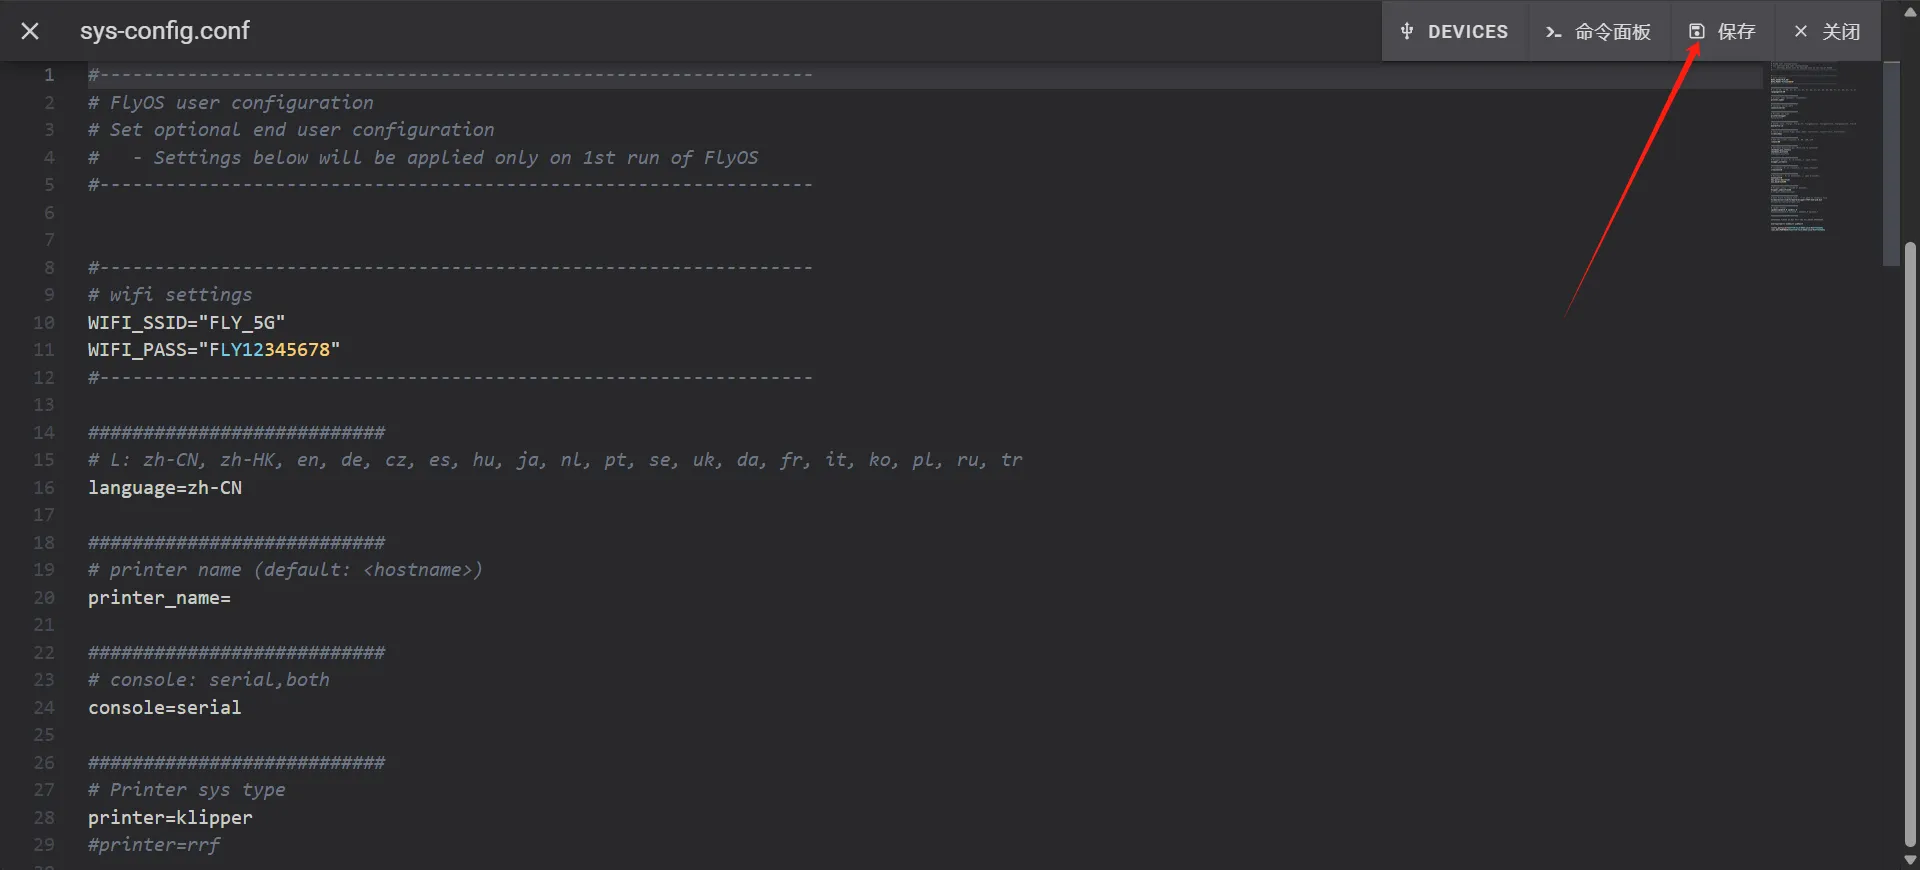Click on the printer=klipper line
Viewport: 1920px width, 870px height.
170,818
